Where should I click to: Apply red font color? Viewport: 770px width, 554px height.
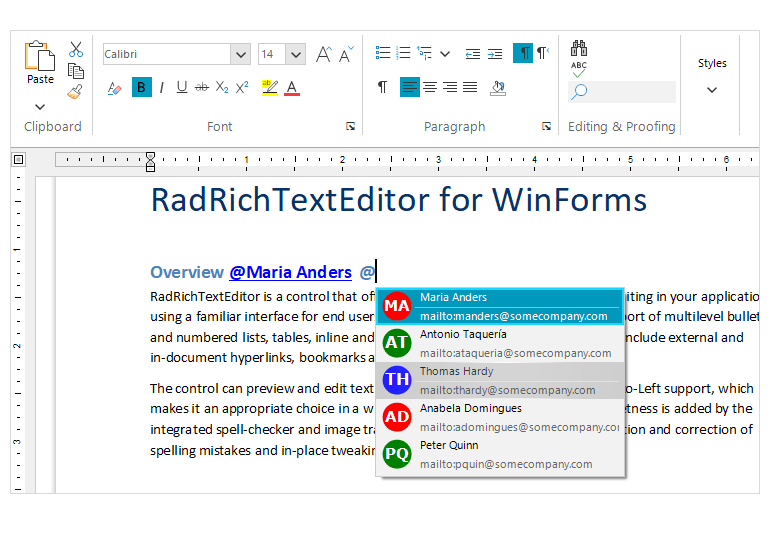(292, 87)
